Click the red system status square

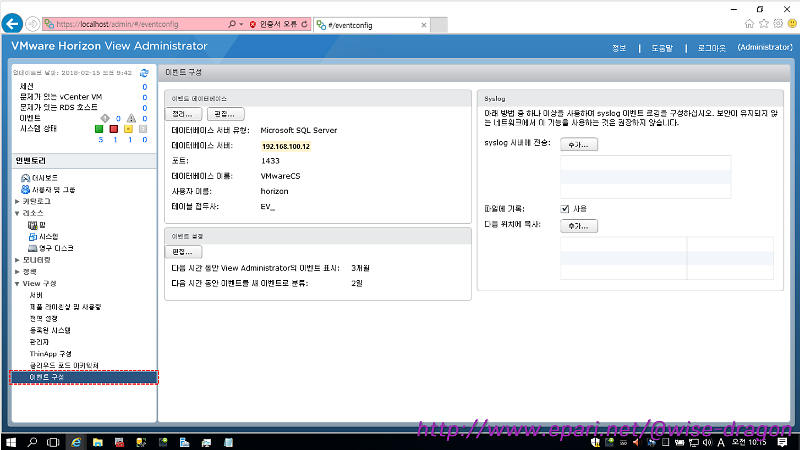tap(114, 129)
